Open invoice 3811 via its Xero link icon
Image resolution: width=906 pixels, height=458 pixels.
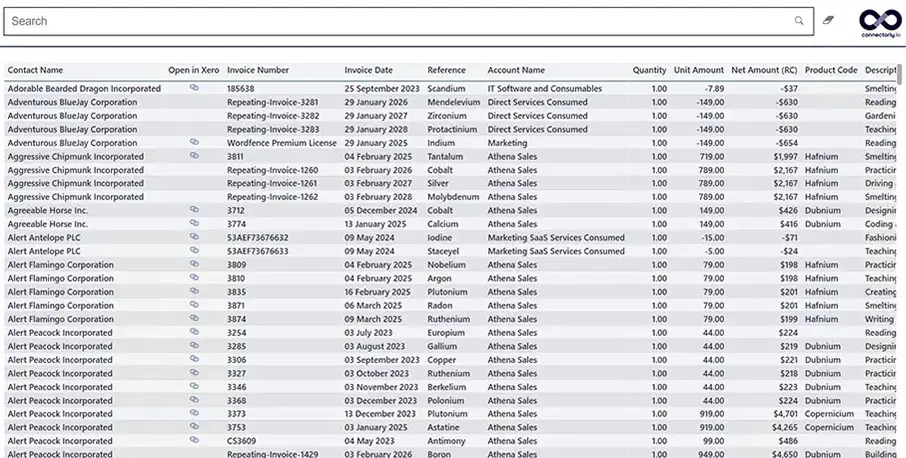coord(194,156)
